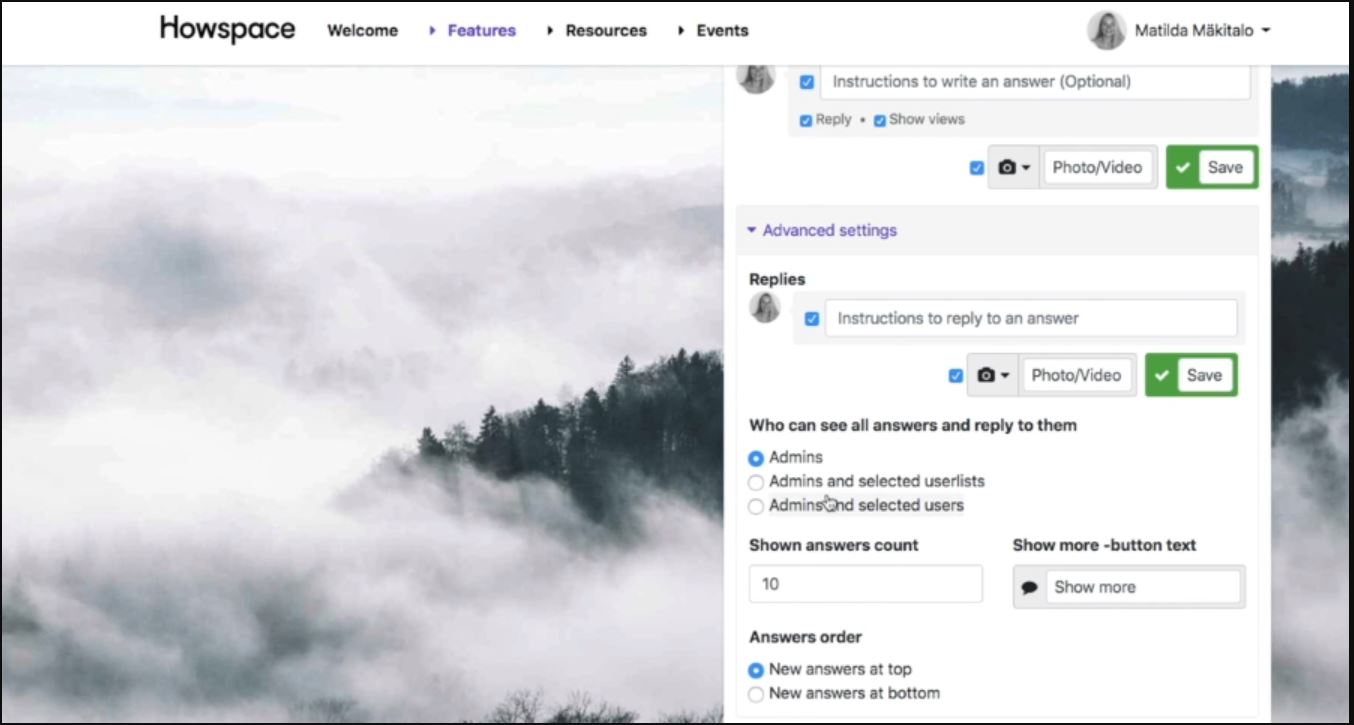This screenshot has height=725, width=1354.
Task: Click the 'Show more -button text' label
Action: [1104, 546]
